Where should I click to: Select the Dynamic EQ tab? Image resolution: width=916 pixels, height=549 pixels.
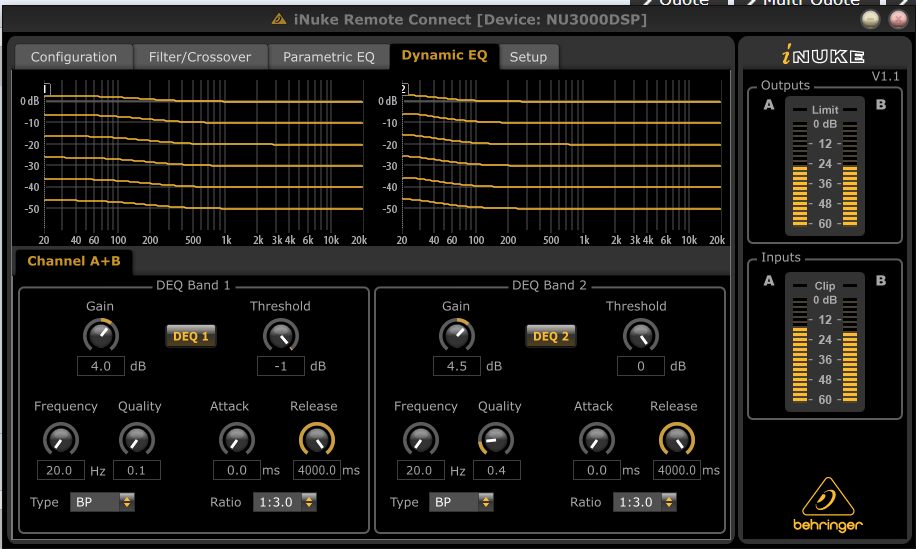coord(445,55)
